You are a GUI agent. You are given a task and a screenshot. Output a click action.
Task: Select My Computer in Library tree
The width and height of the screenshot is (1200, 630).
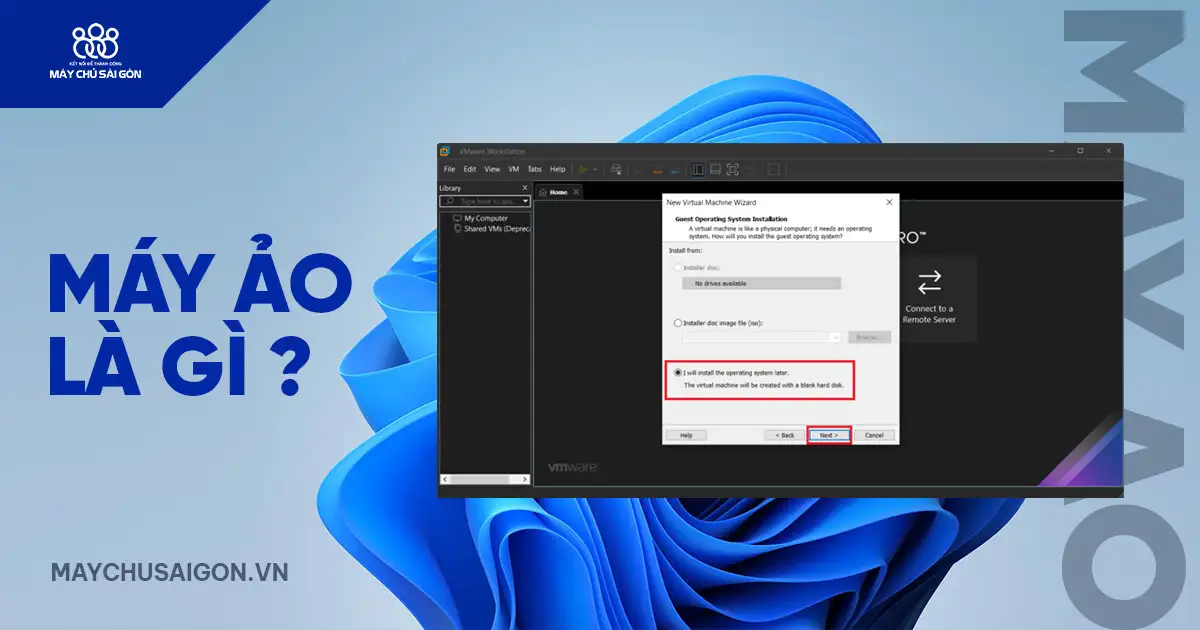pos(485,218)
